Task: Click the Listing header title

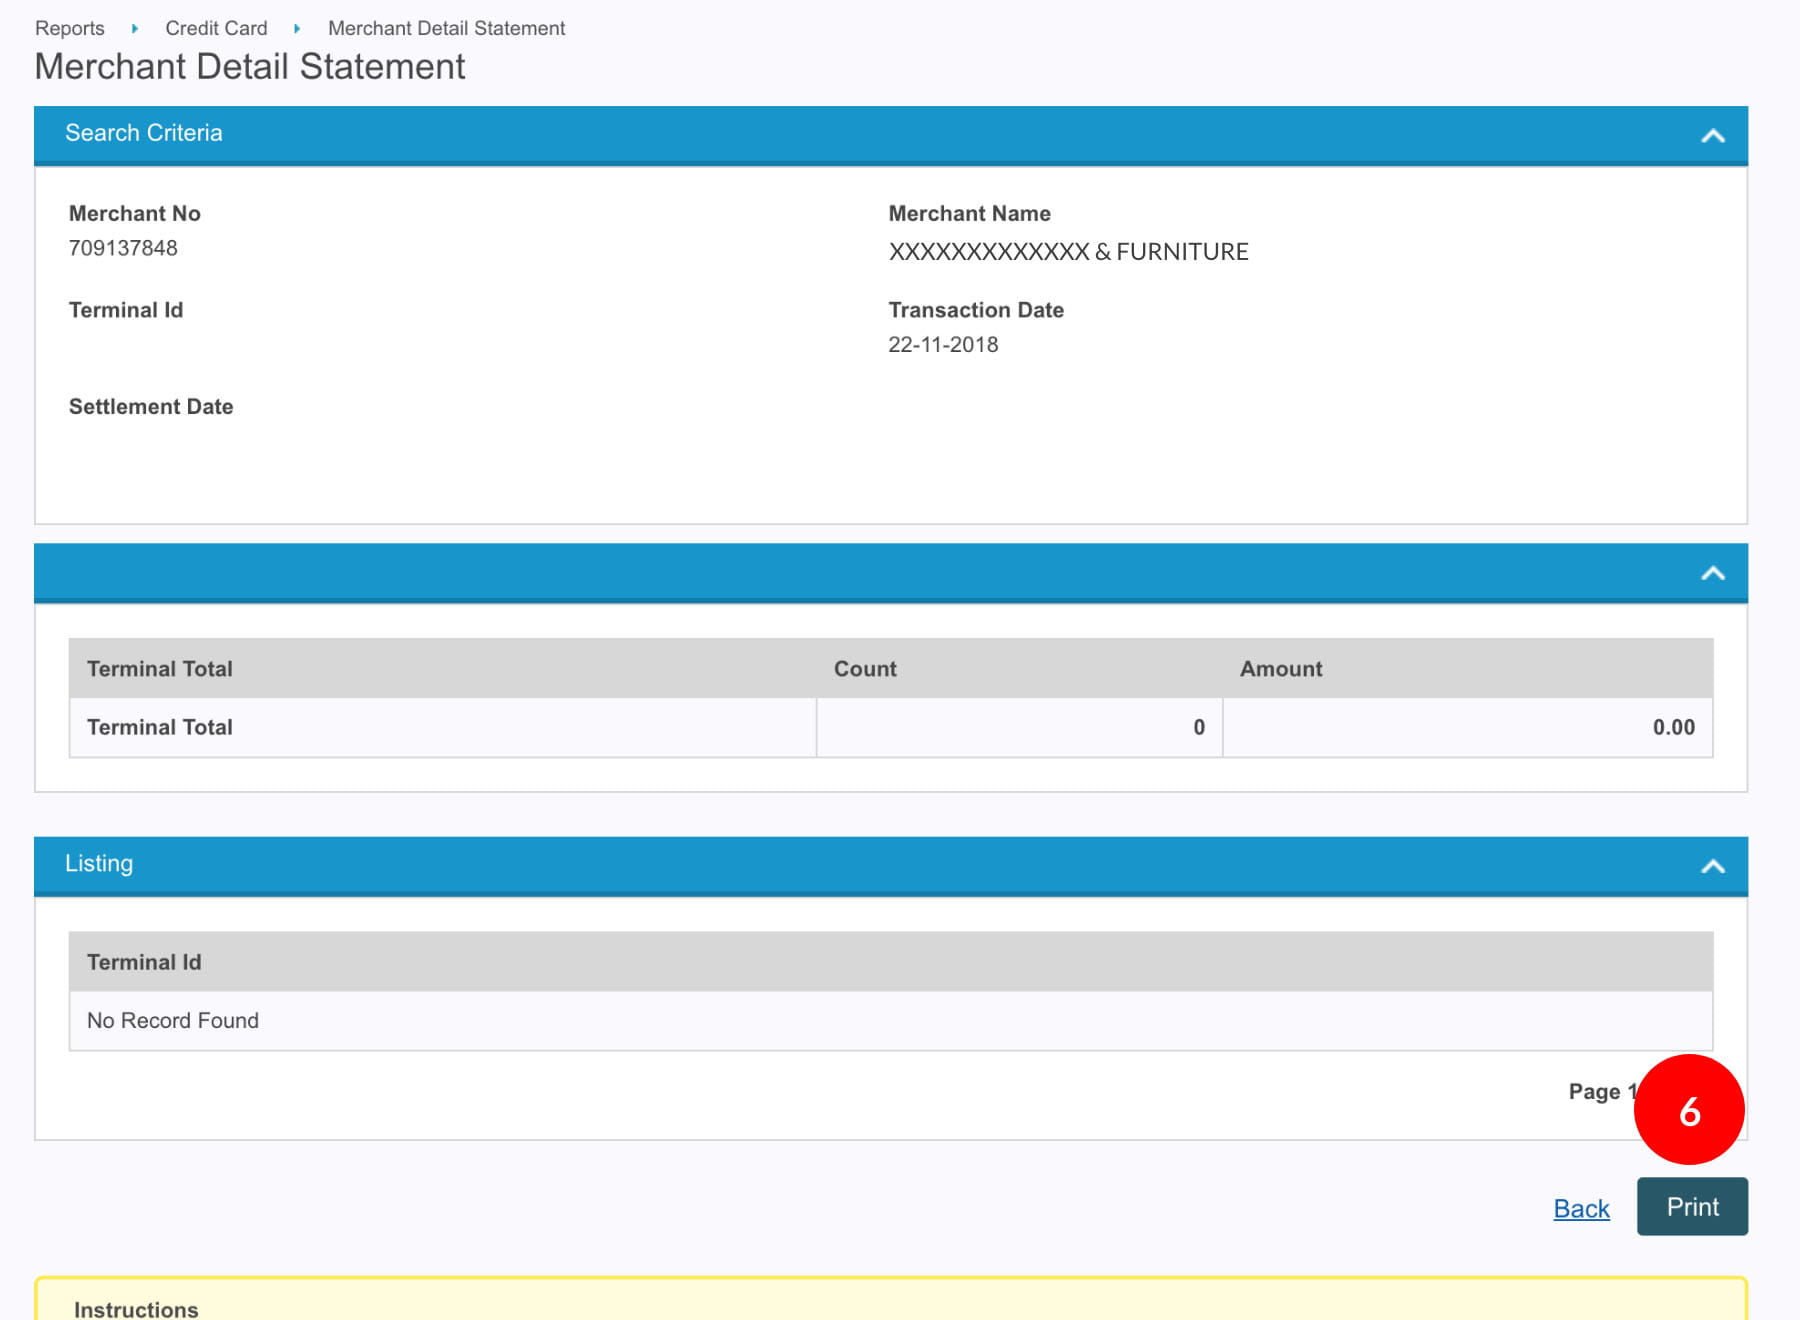Action: point(99,863)
